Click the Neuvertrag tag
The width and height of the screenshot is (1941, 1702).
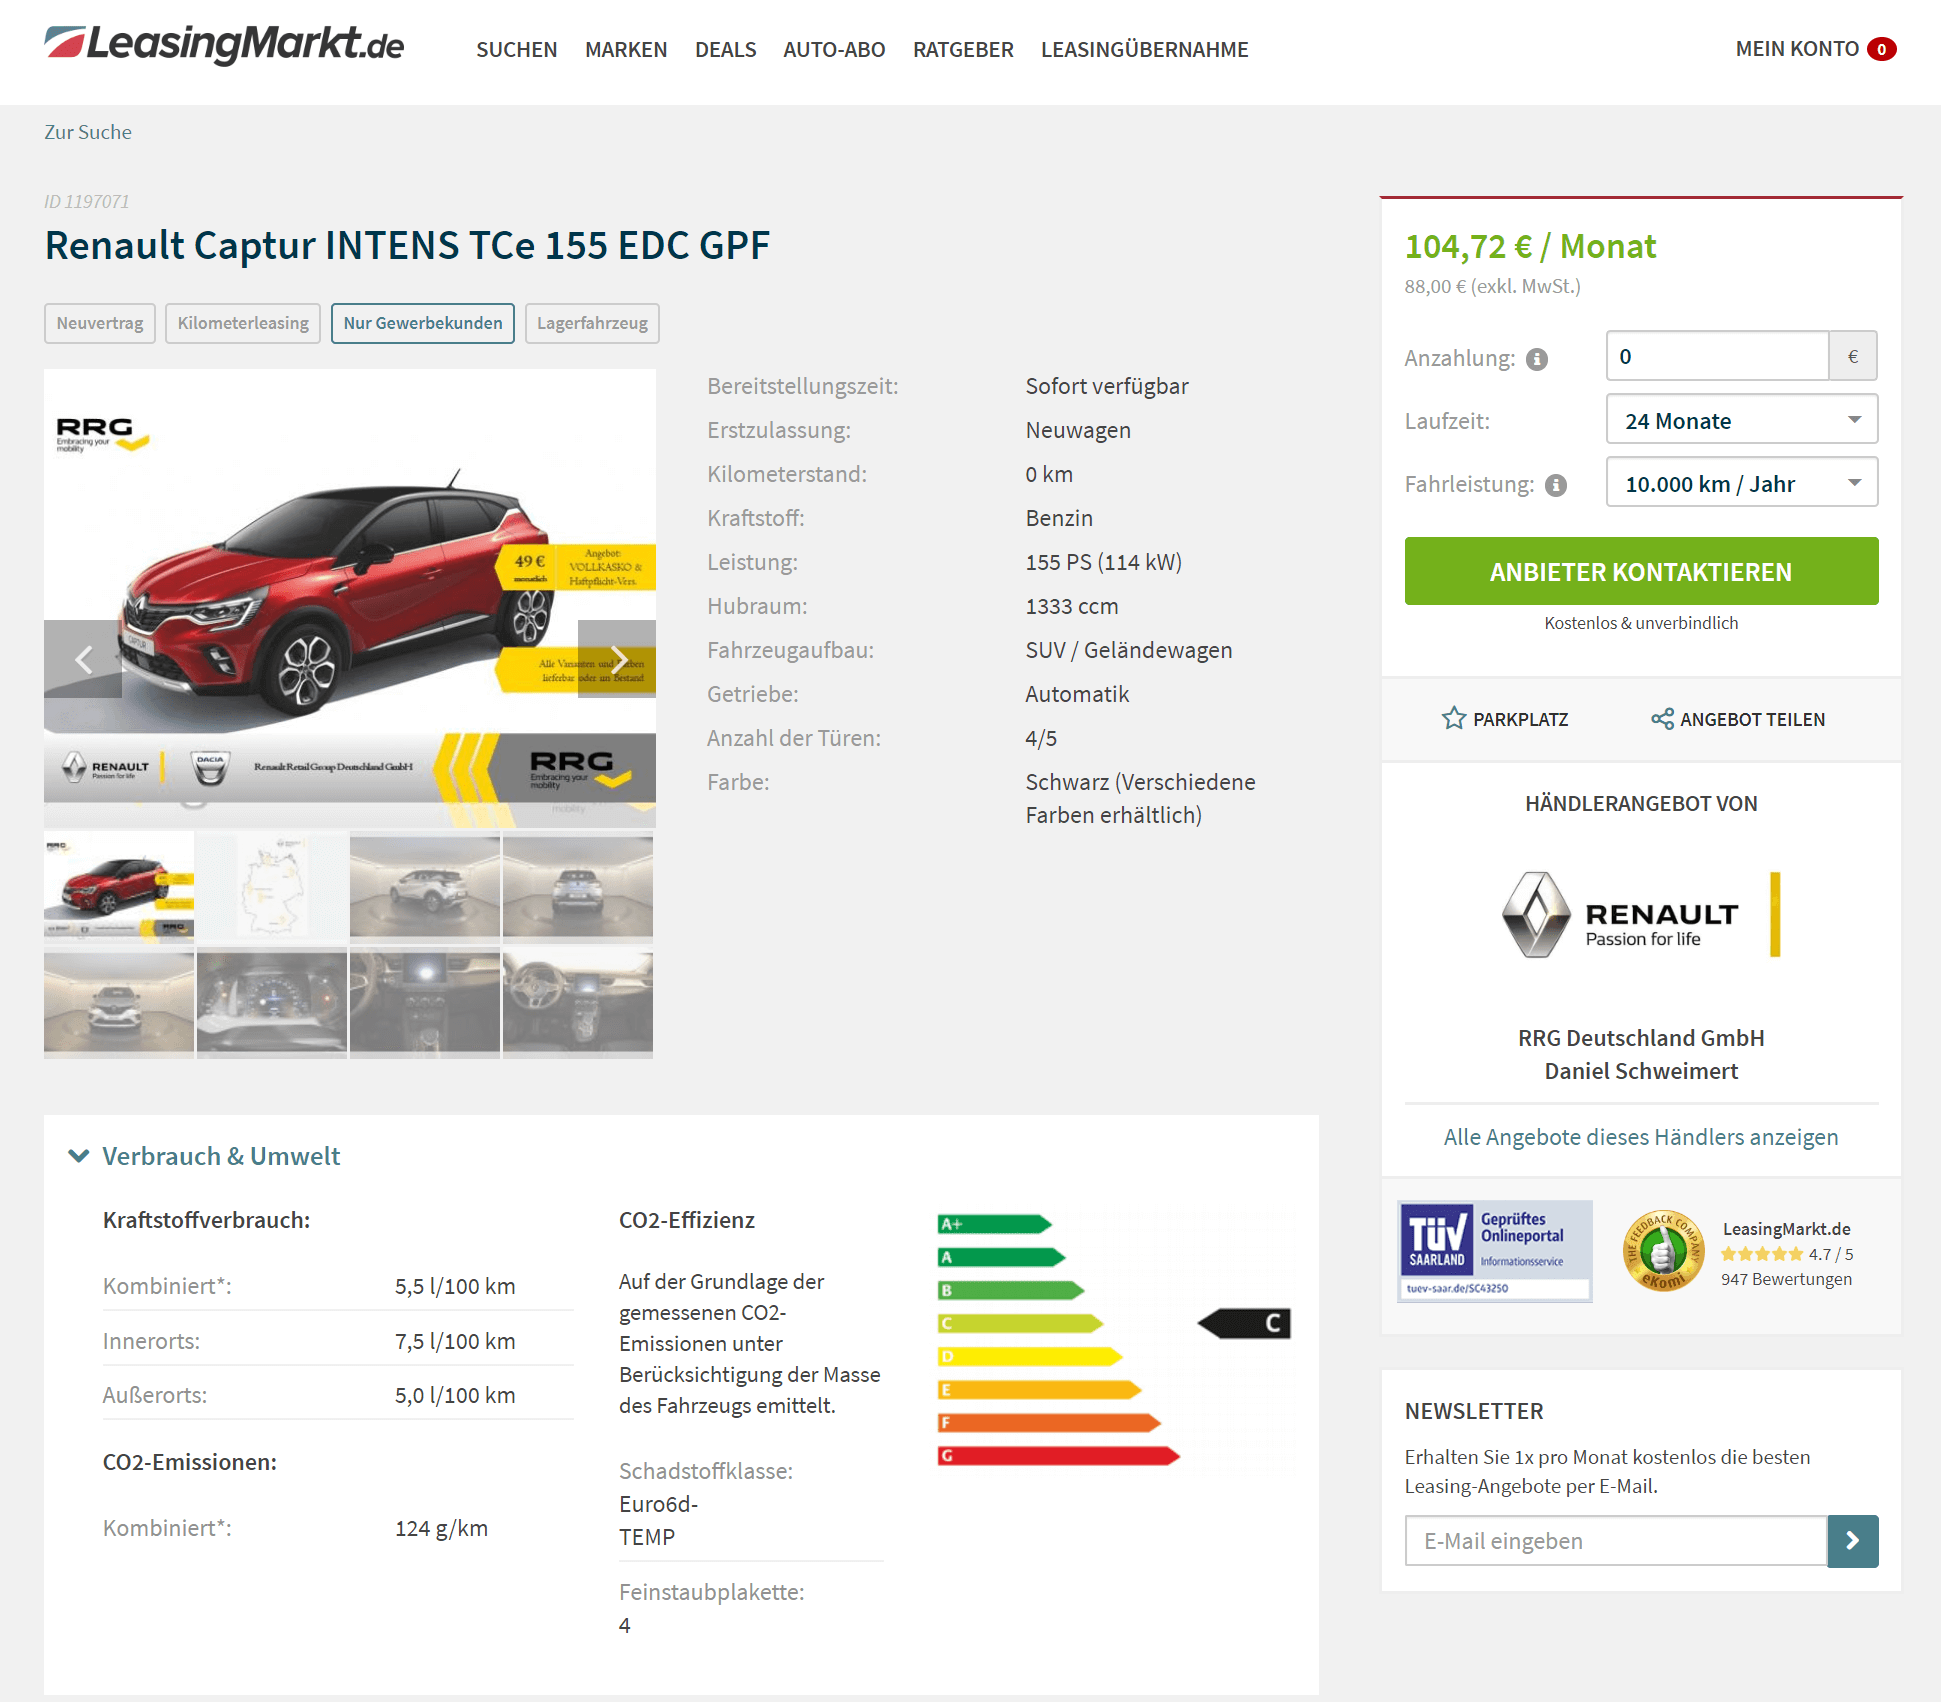[x=100, y=323]
